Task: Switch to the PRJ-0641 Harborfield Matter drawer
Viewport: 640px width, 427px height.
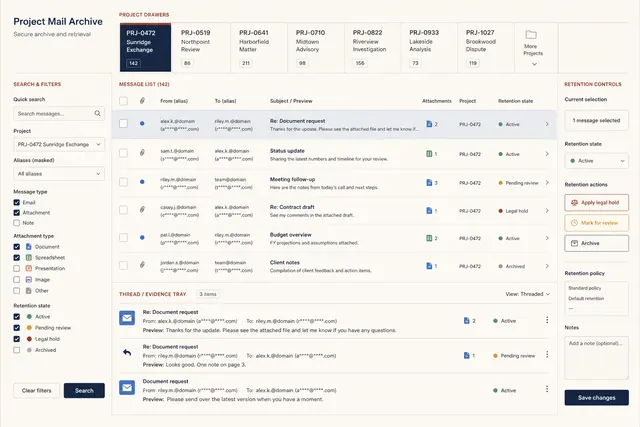Action: coord(259,48)
